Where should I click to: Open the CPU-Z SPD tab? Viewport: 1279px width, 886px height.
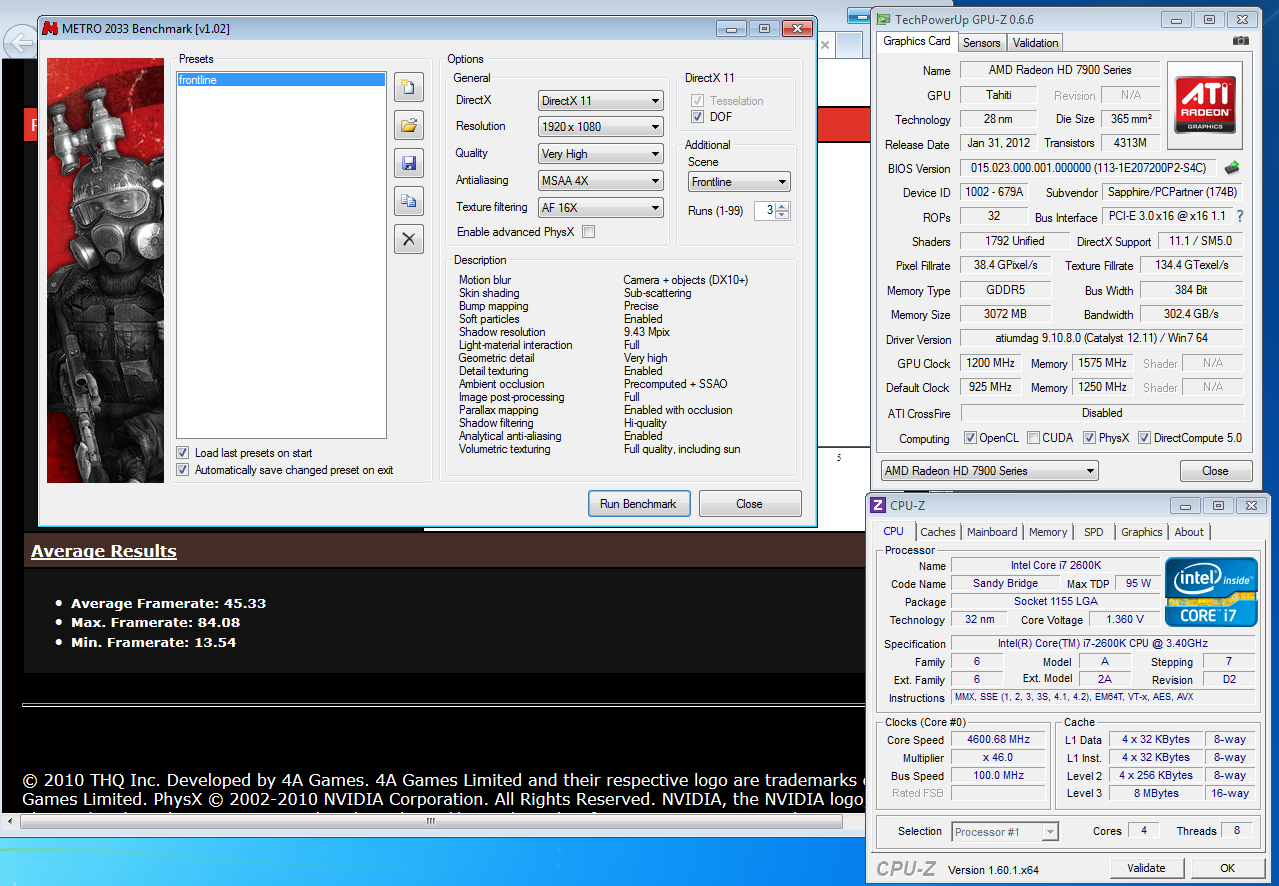click(1094, 532)
